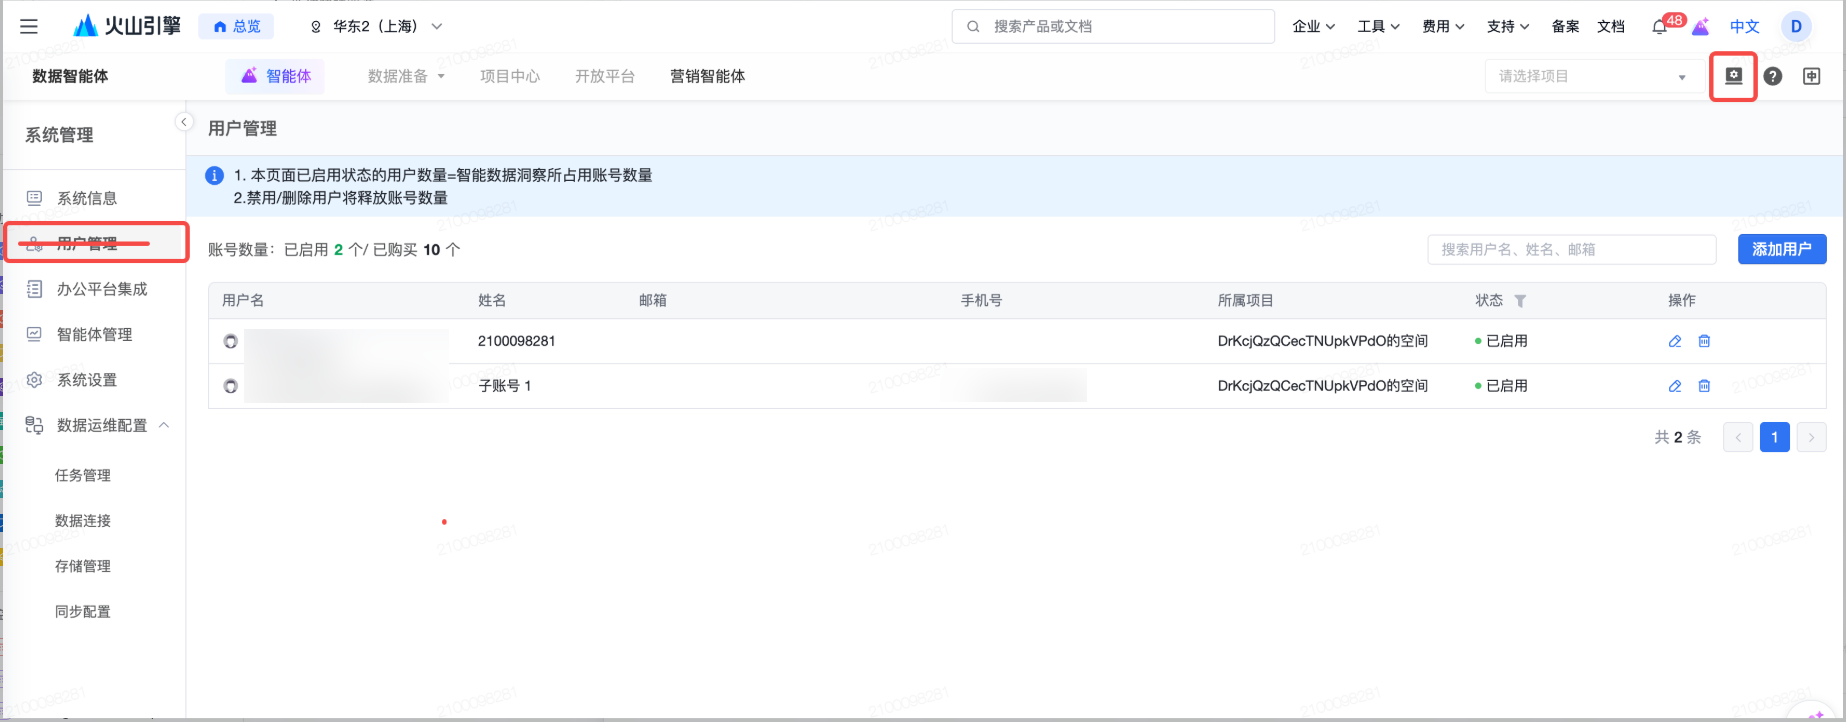Click the user name search field
Image resolution: width=1846 pixels, height=722 pixels.
(x=1572, y=249)
